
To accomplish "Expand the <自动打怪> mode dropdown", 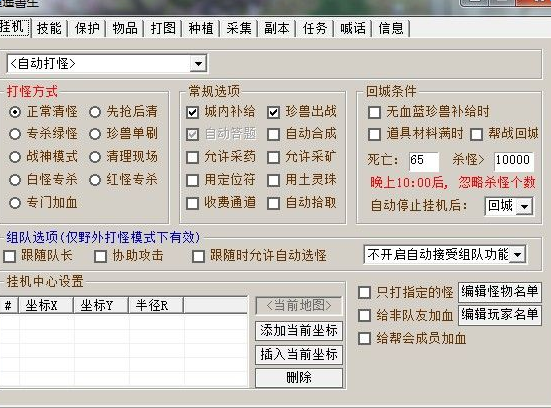I will [x=198, y=64].
